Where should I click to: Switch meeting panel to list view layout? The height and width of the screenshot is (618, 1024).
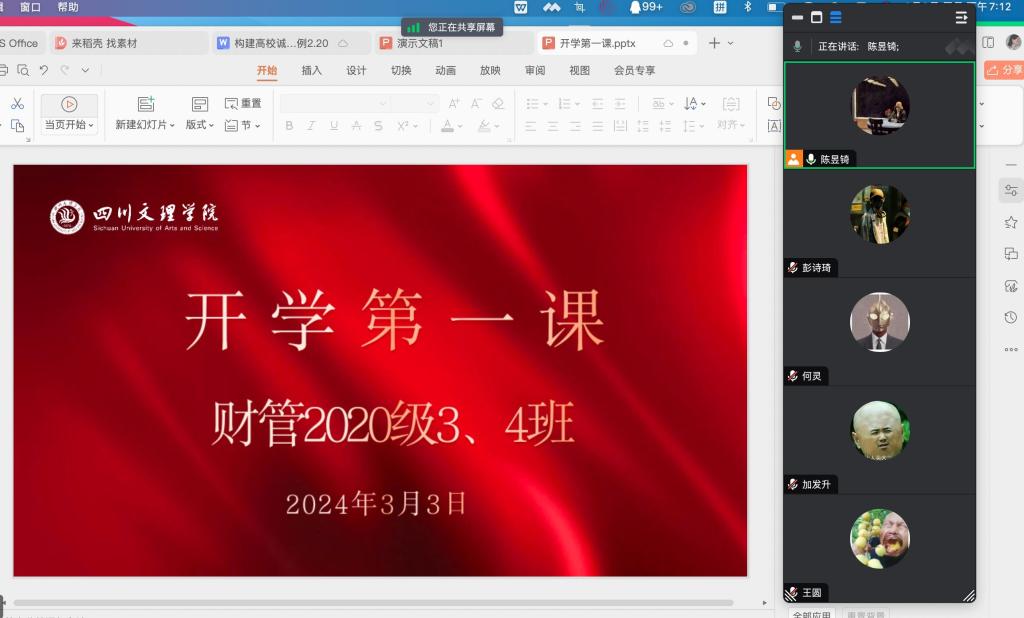[836, 17]
